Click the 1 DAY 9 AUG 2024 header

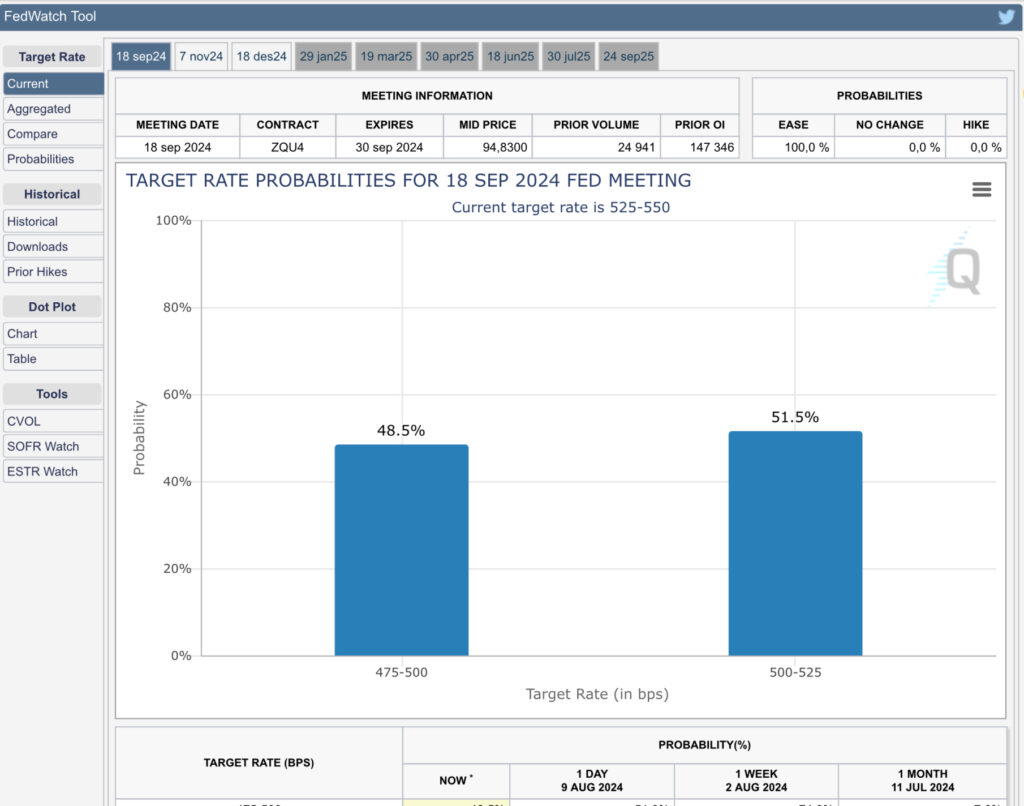pos(592,781)
